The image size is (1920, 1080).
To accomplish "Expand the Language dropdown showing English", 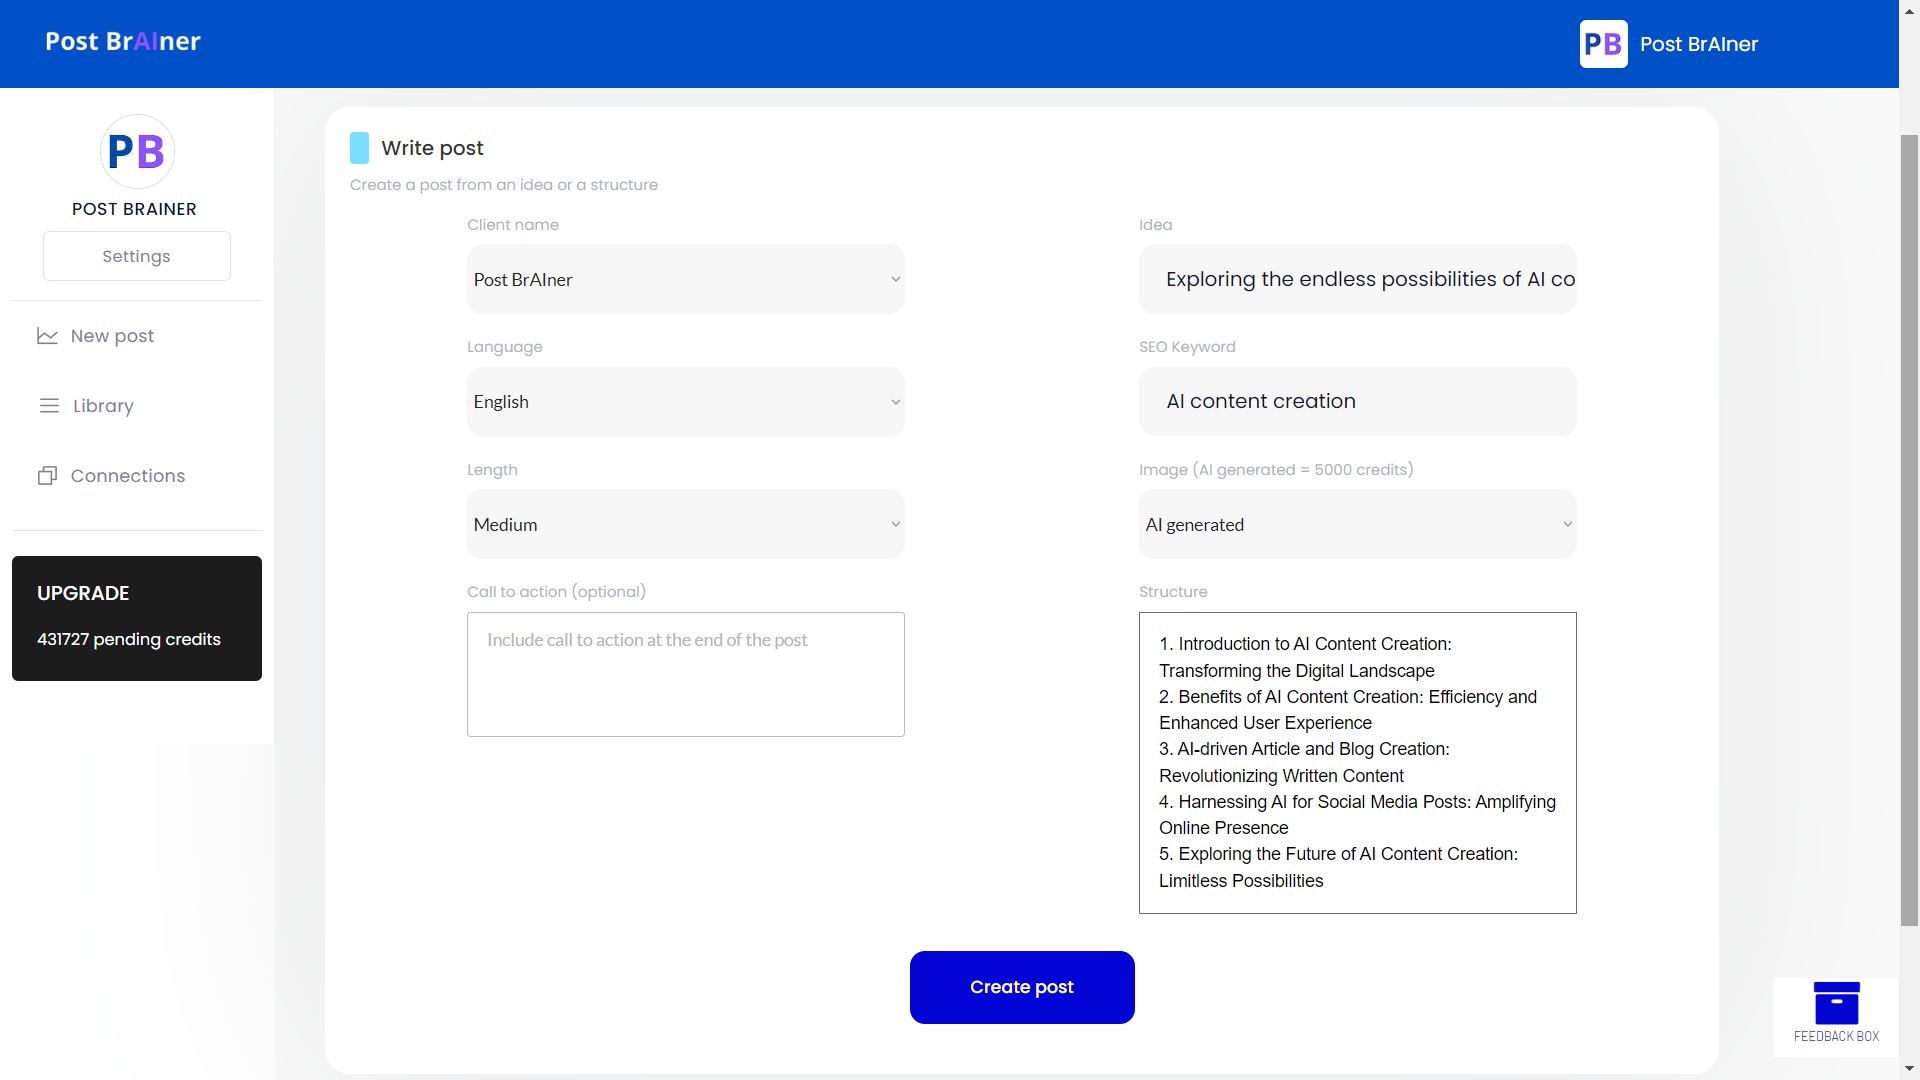I will 685,402.
